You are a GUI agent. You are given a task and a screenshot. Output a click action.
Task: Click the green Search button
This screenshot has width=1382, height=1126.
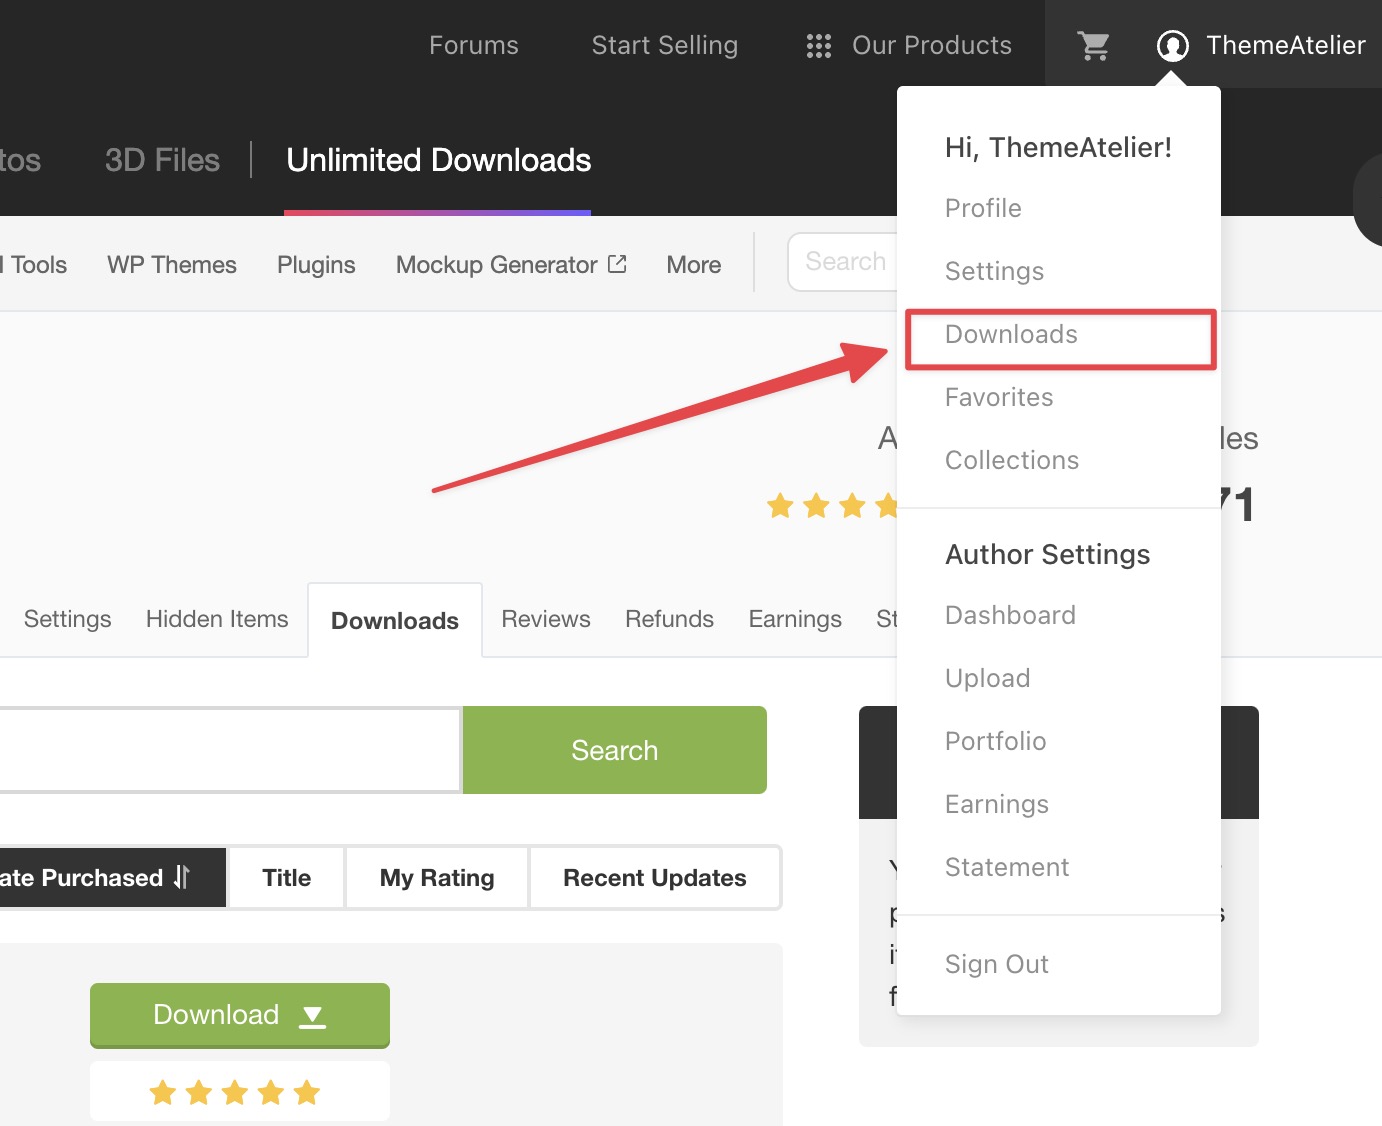[x=614, y=750]
